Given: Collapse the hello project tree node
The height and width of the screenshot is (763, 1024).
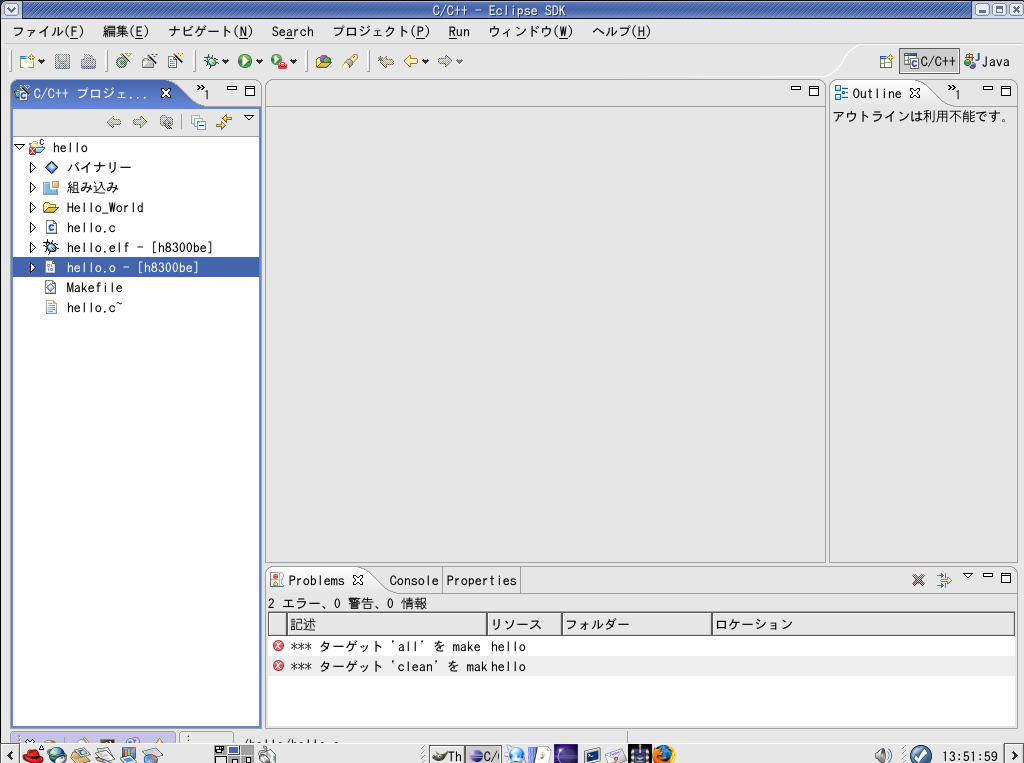Looking at the screenshot, I should click(x=20, y=148).
